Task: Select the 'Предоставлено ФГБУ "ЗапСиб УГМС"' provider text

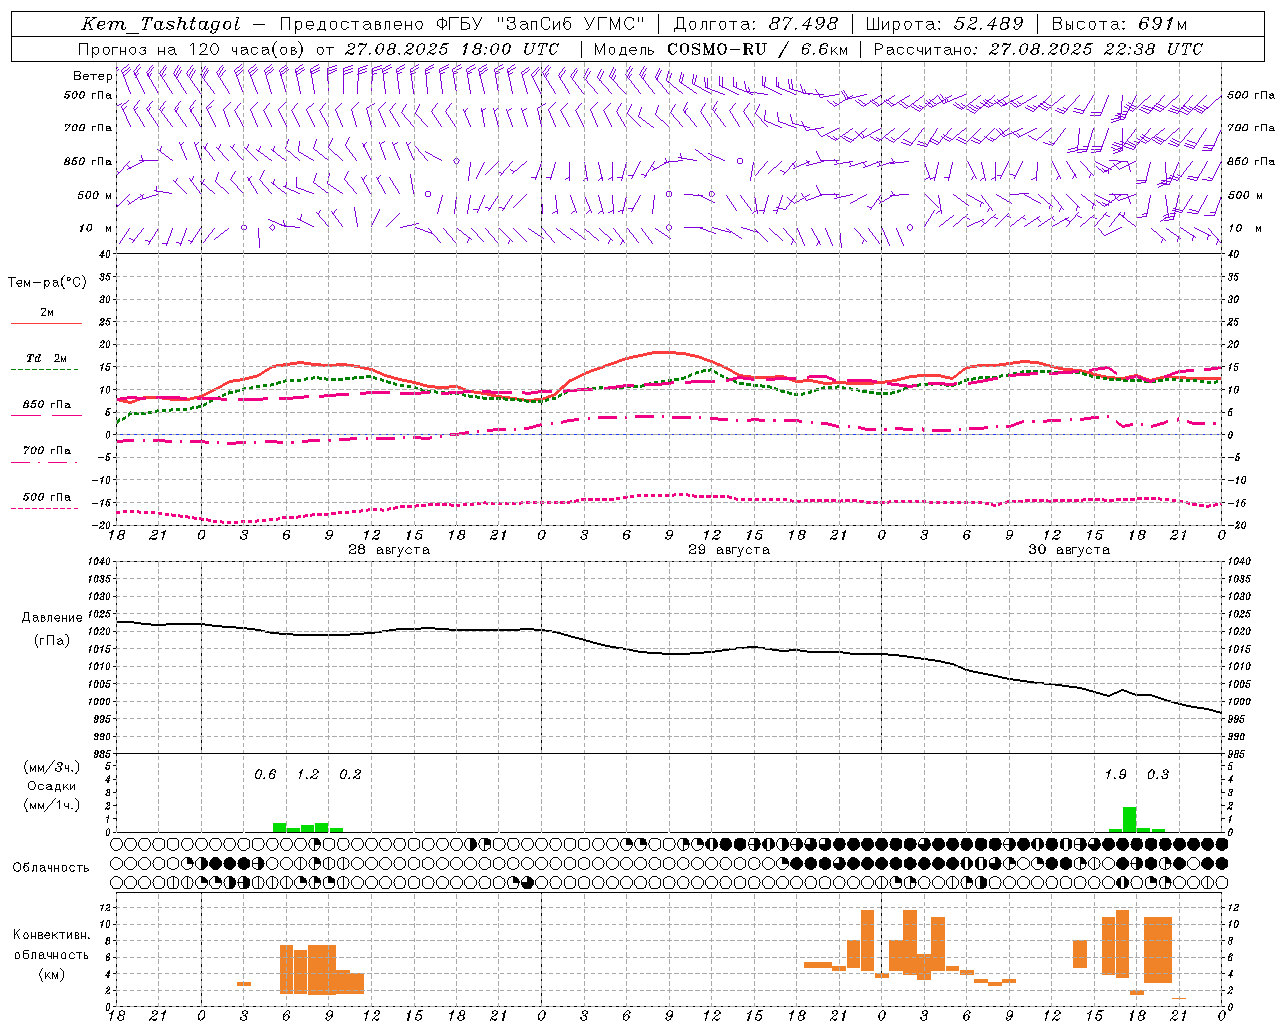Action: click(x=462, y=24)
